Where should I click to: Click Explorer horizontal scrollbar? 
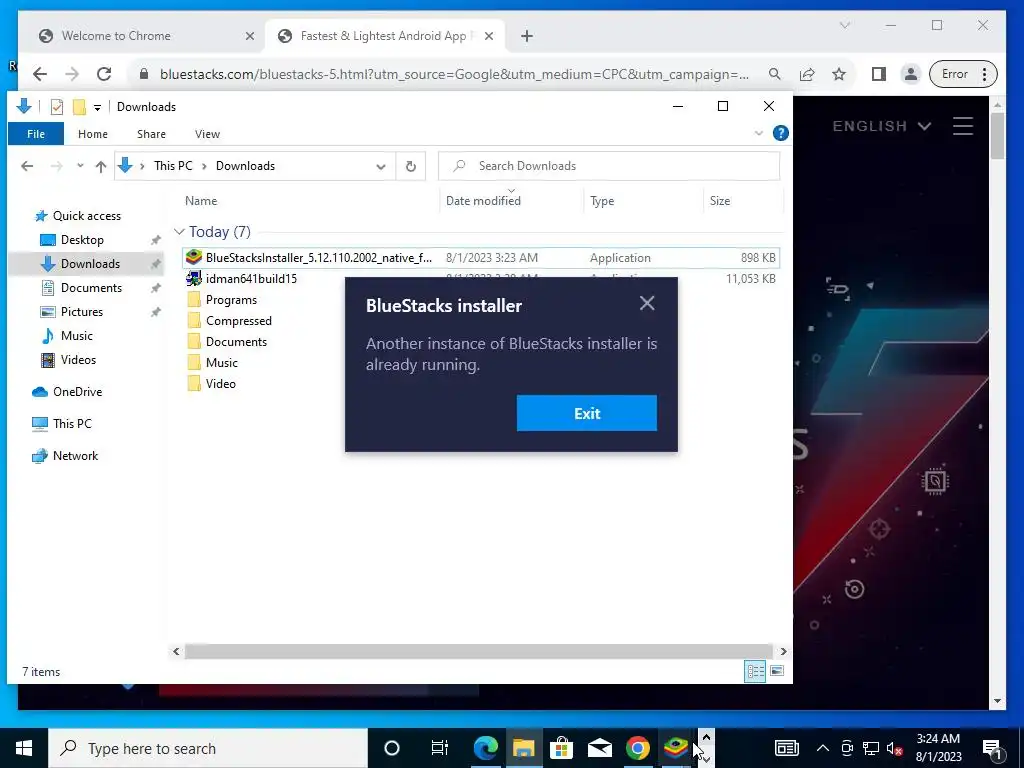pos(479,651)
